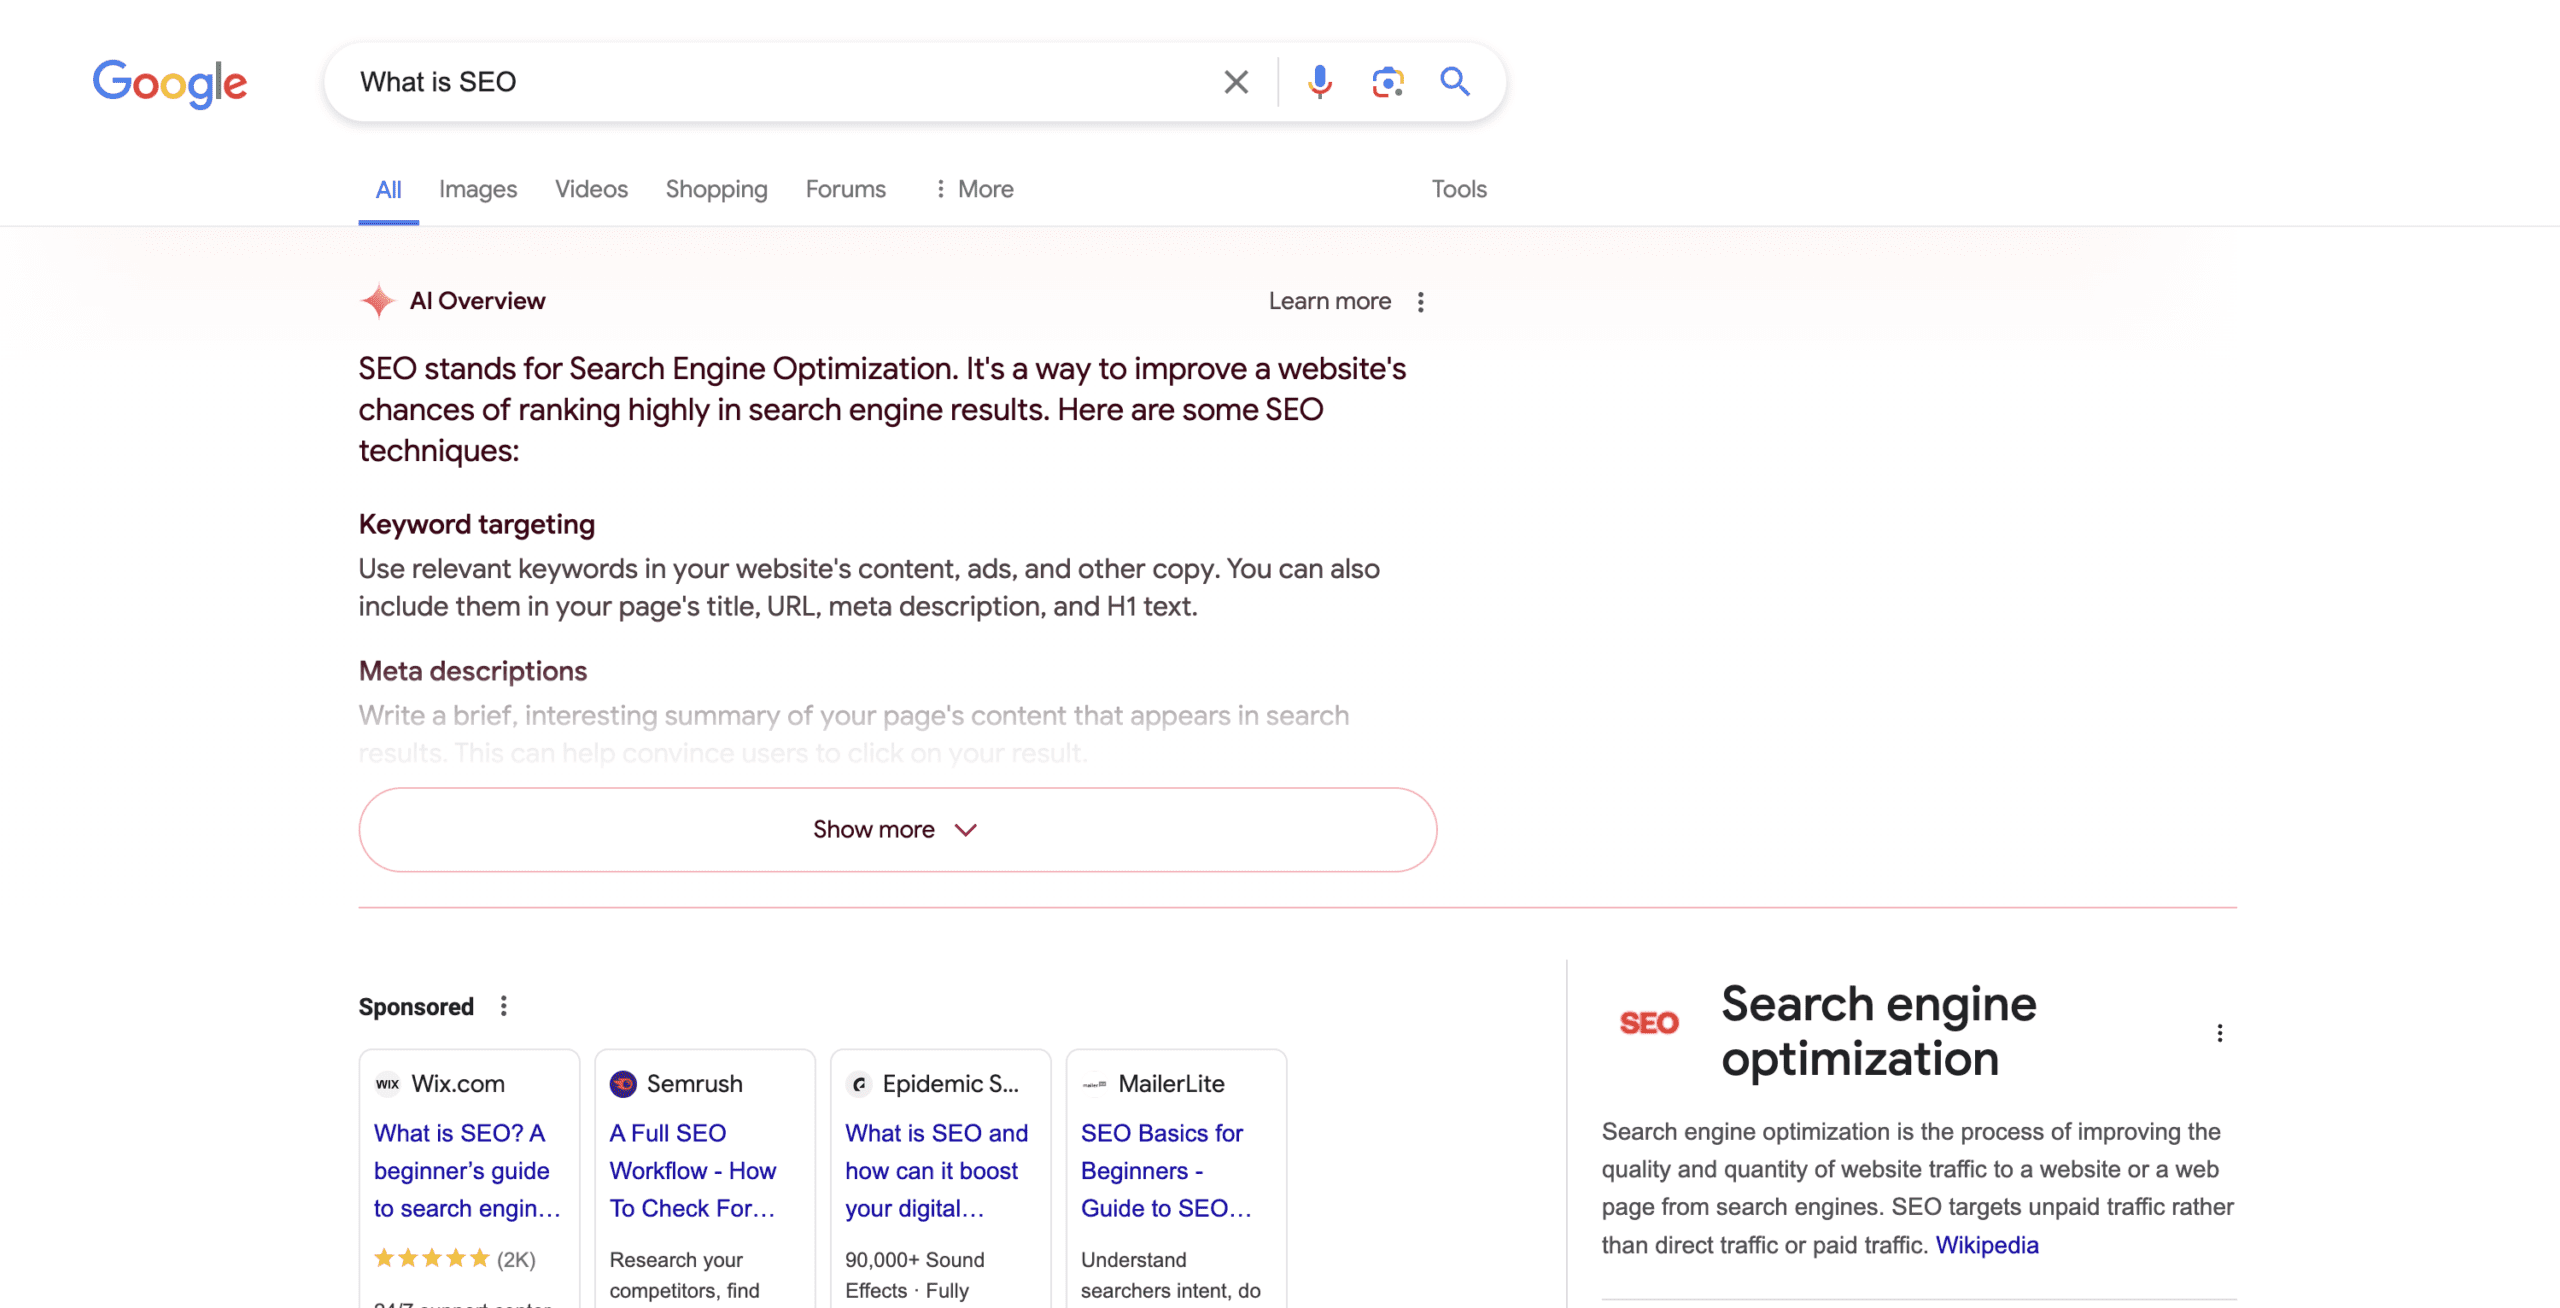This screenshot has height=1308, width=2560.
Task: Click the 'Meta descriptions' heading
Action: coord(473,671)
